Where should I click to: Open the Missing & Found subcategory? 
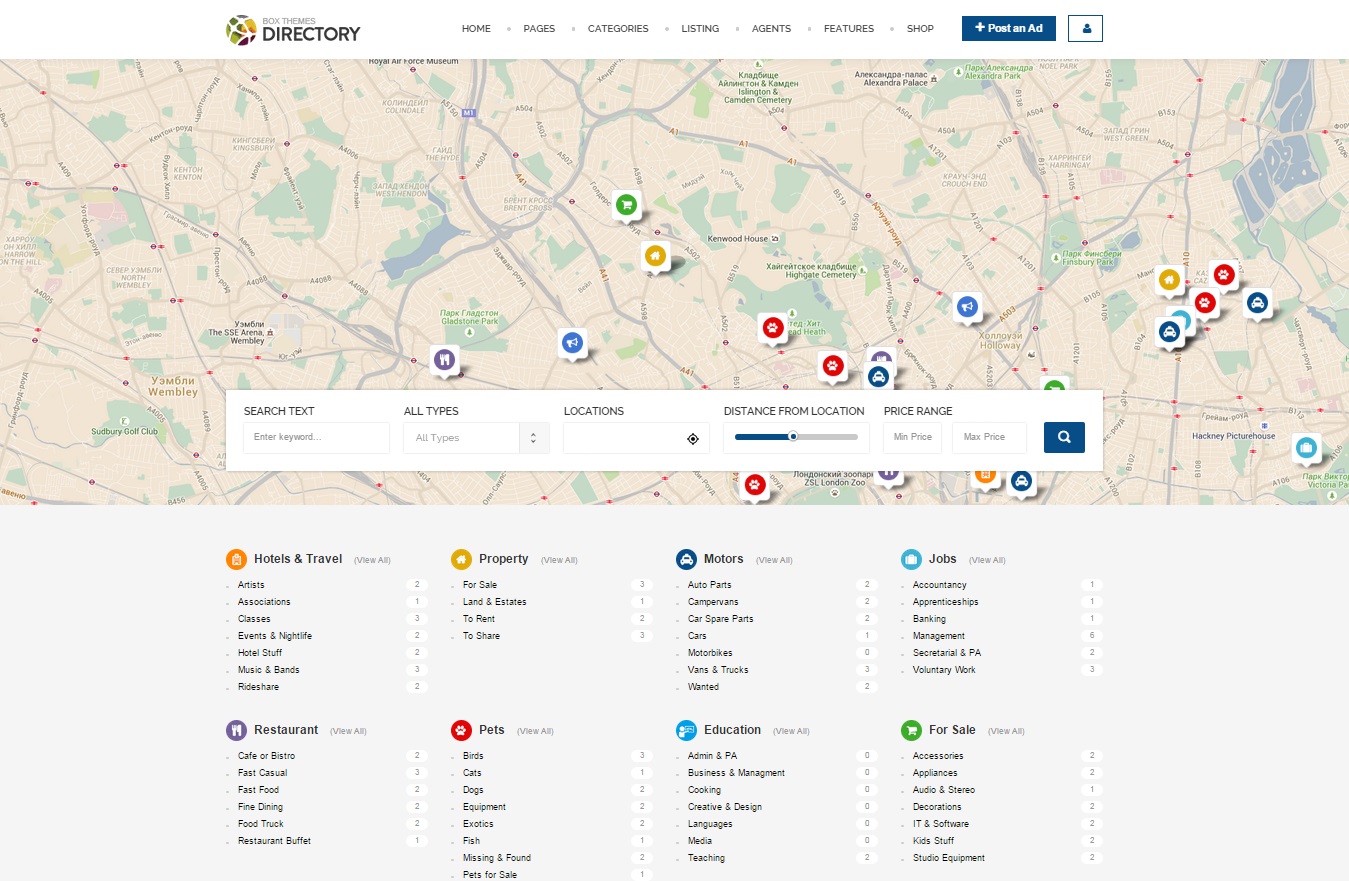[497, 858]
